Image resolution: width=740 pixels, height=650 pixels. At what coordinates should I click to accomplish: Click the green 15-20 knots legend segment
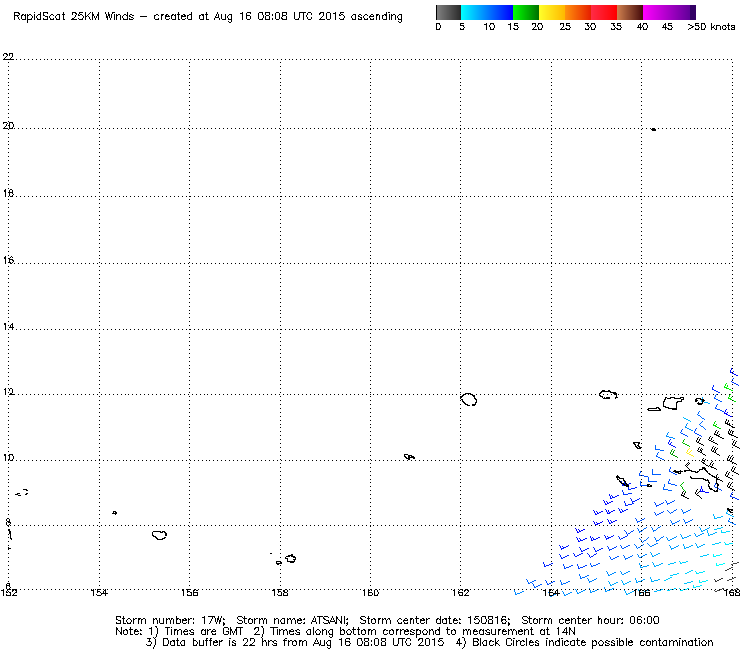(x=526, y=12)
